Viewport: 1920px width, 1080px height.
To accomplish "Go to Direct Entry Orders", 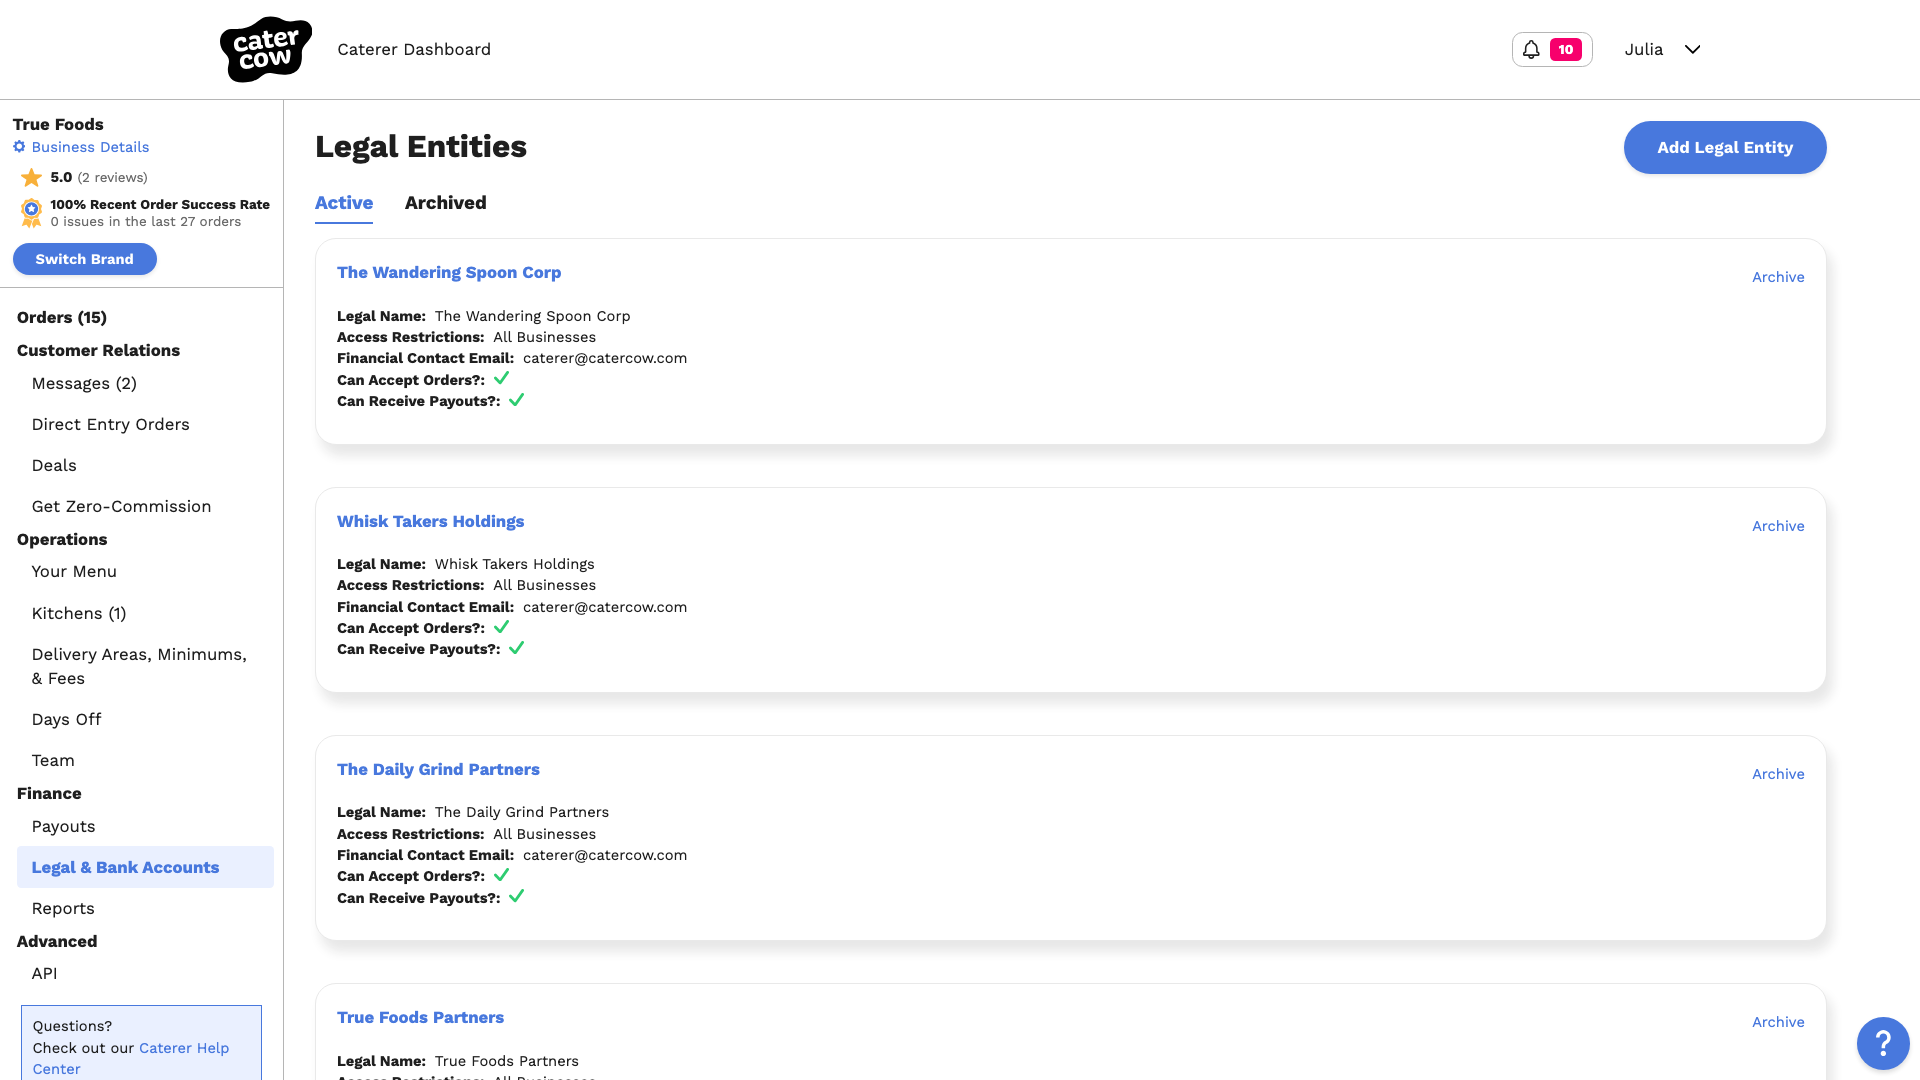I will (111, 424).
